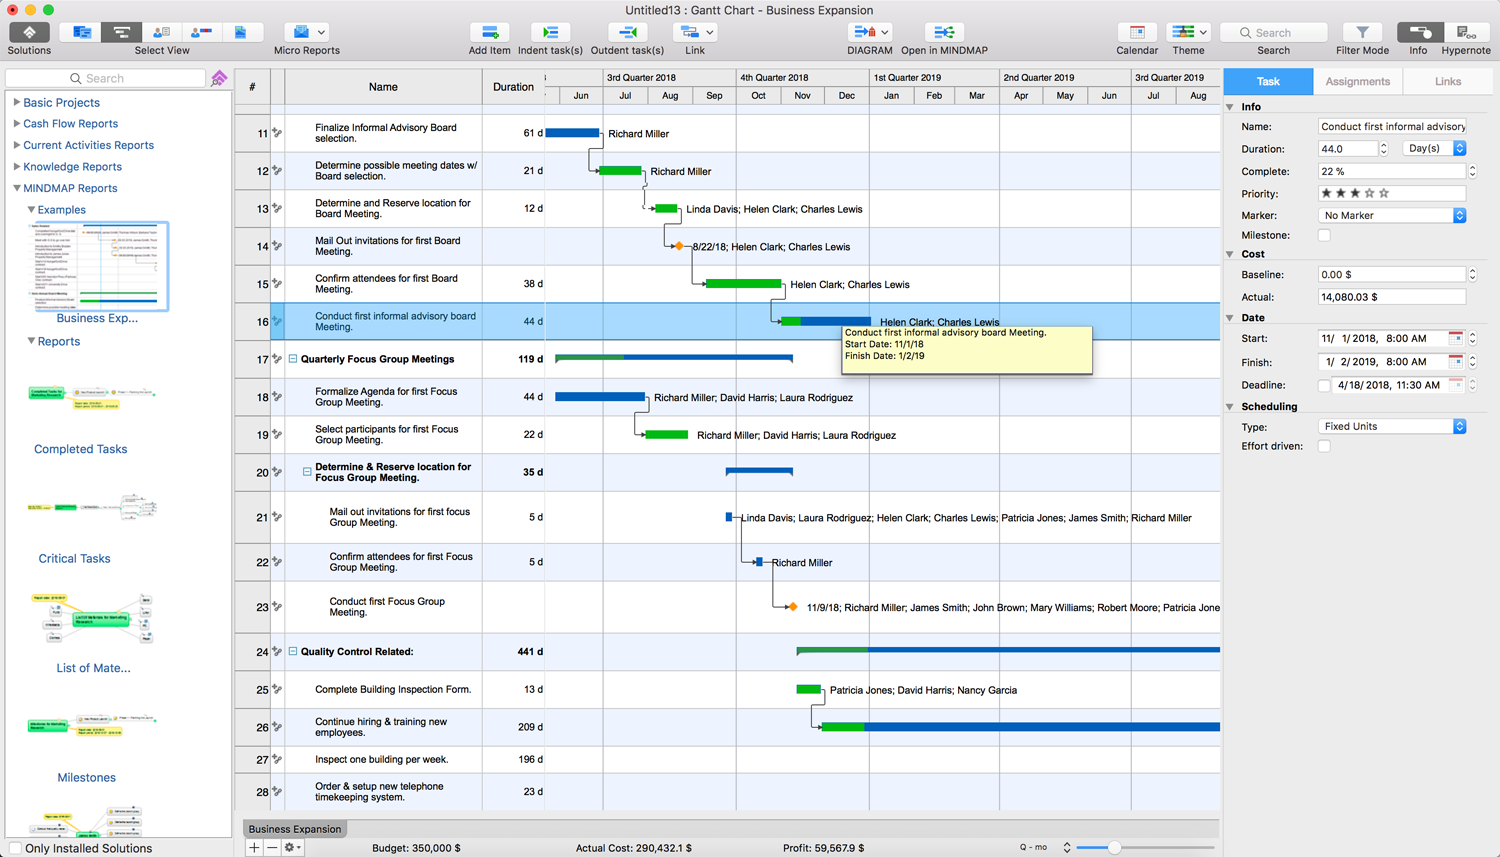Viewport: 1500px width, 857px height.
Task: Click the Add Item toolbar icon
Action: (x=489, y=33)
